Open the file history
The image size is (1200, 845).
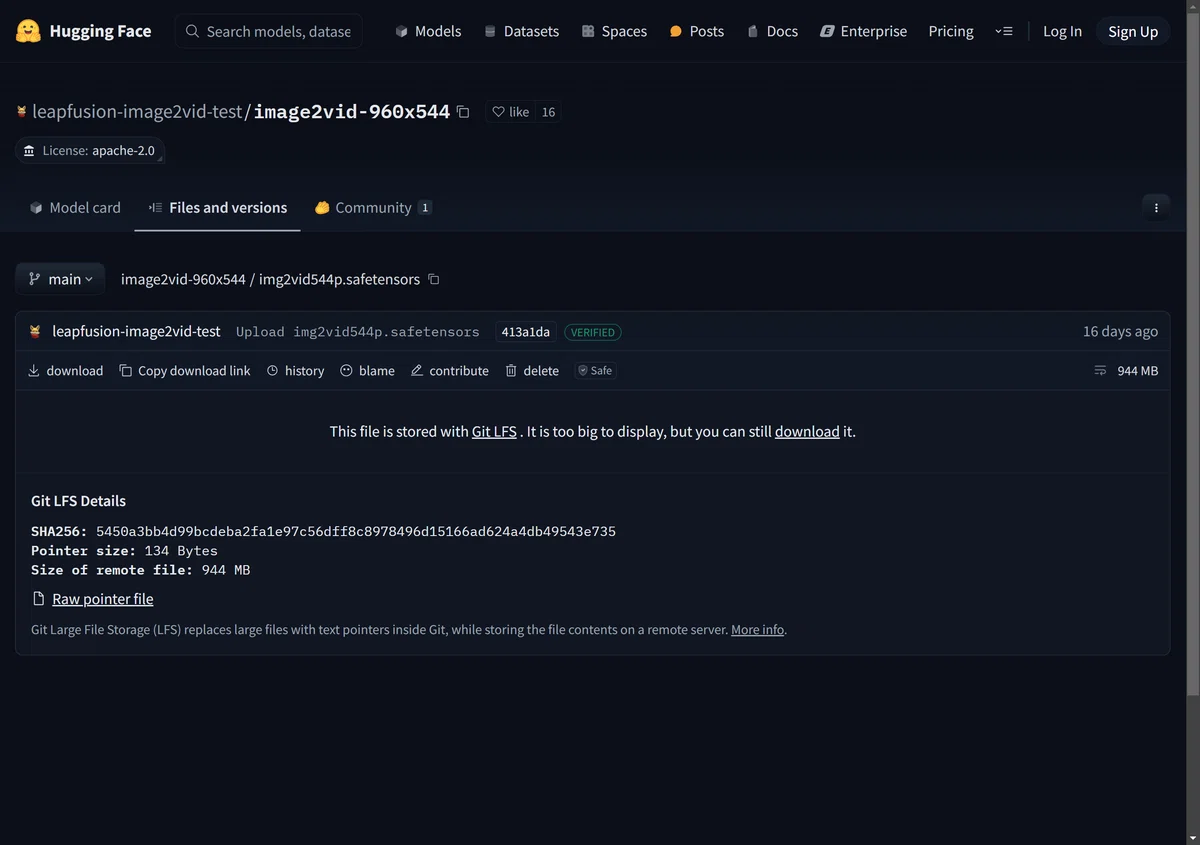(296, 370)
